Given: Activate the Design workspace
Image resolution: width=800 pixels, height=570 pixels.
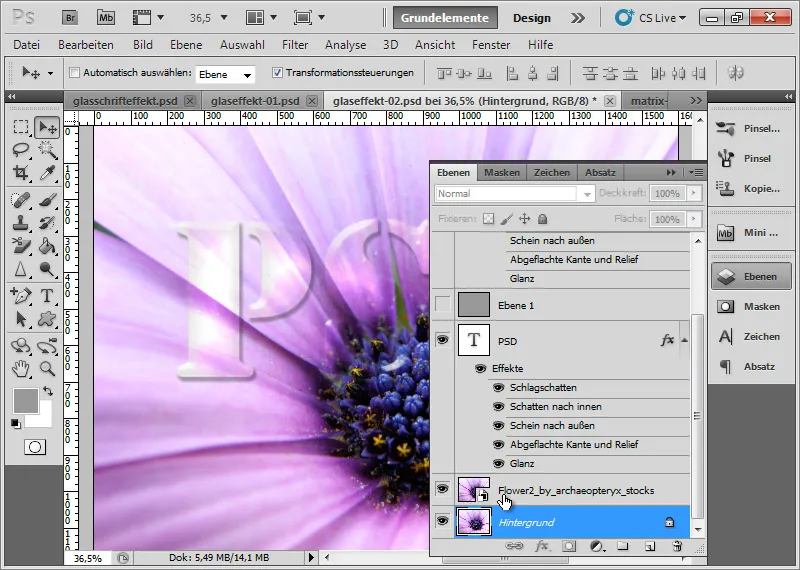Looking at the screenshot, I should point(532,18).
